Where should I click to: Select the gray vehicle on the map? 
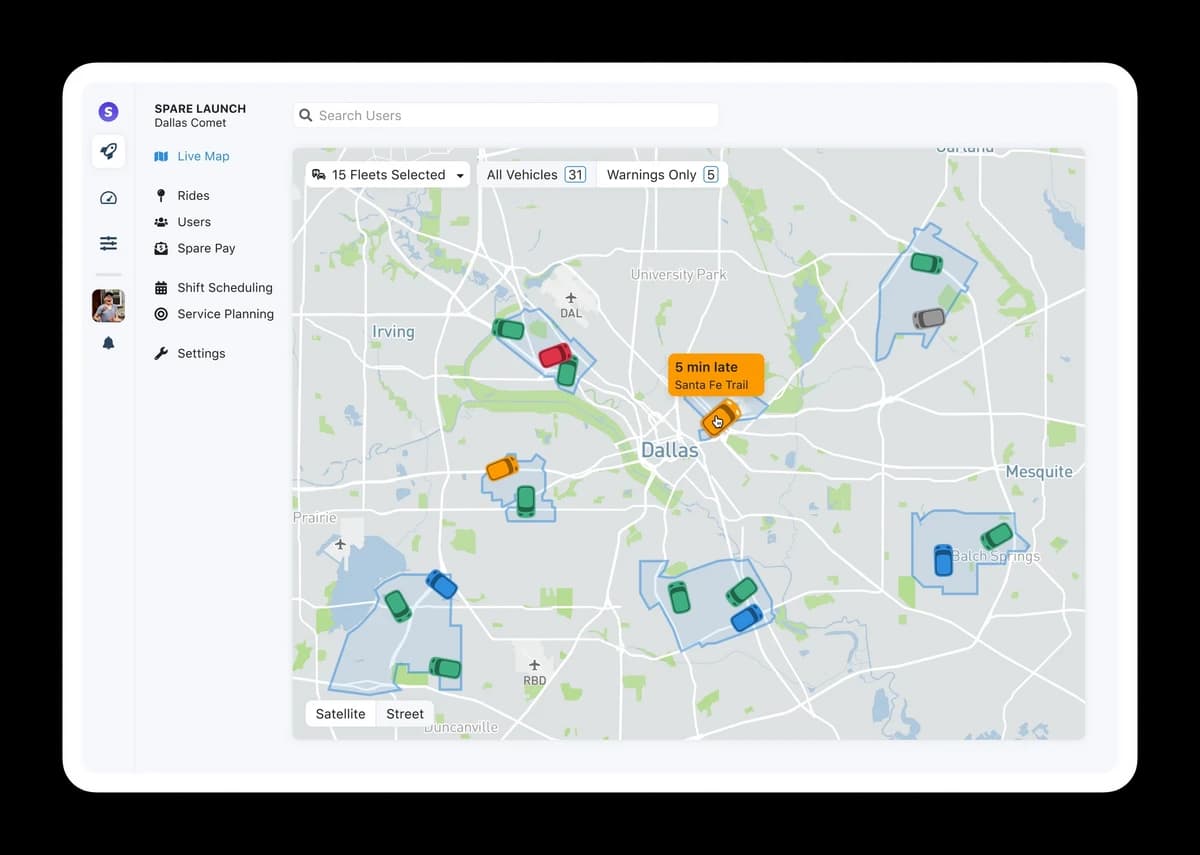coord(928,318)
